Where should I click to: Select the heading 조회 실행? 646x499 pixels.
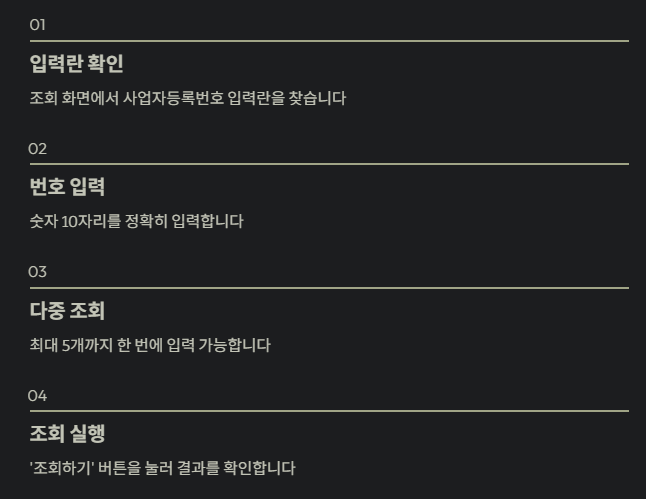click(68, 433)
